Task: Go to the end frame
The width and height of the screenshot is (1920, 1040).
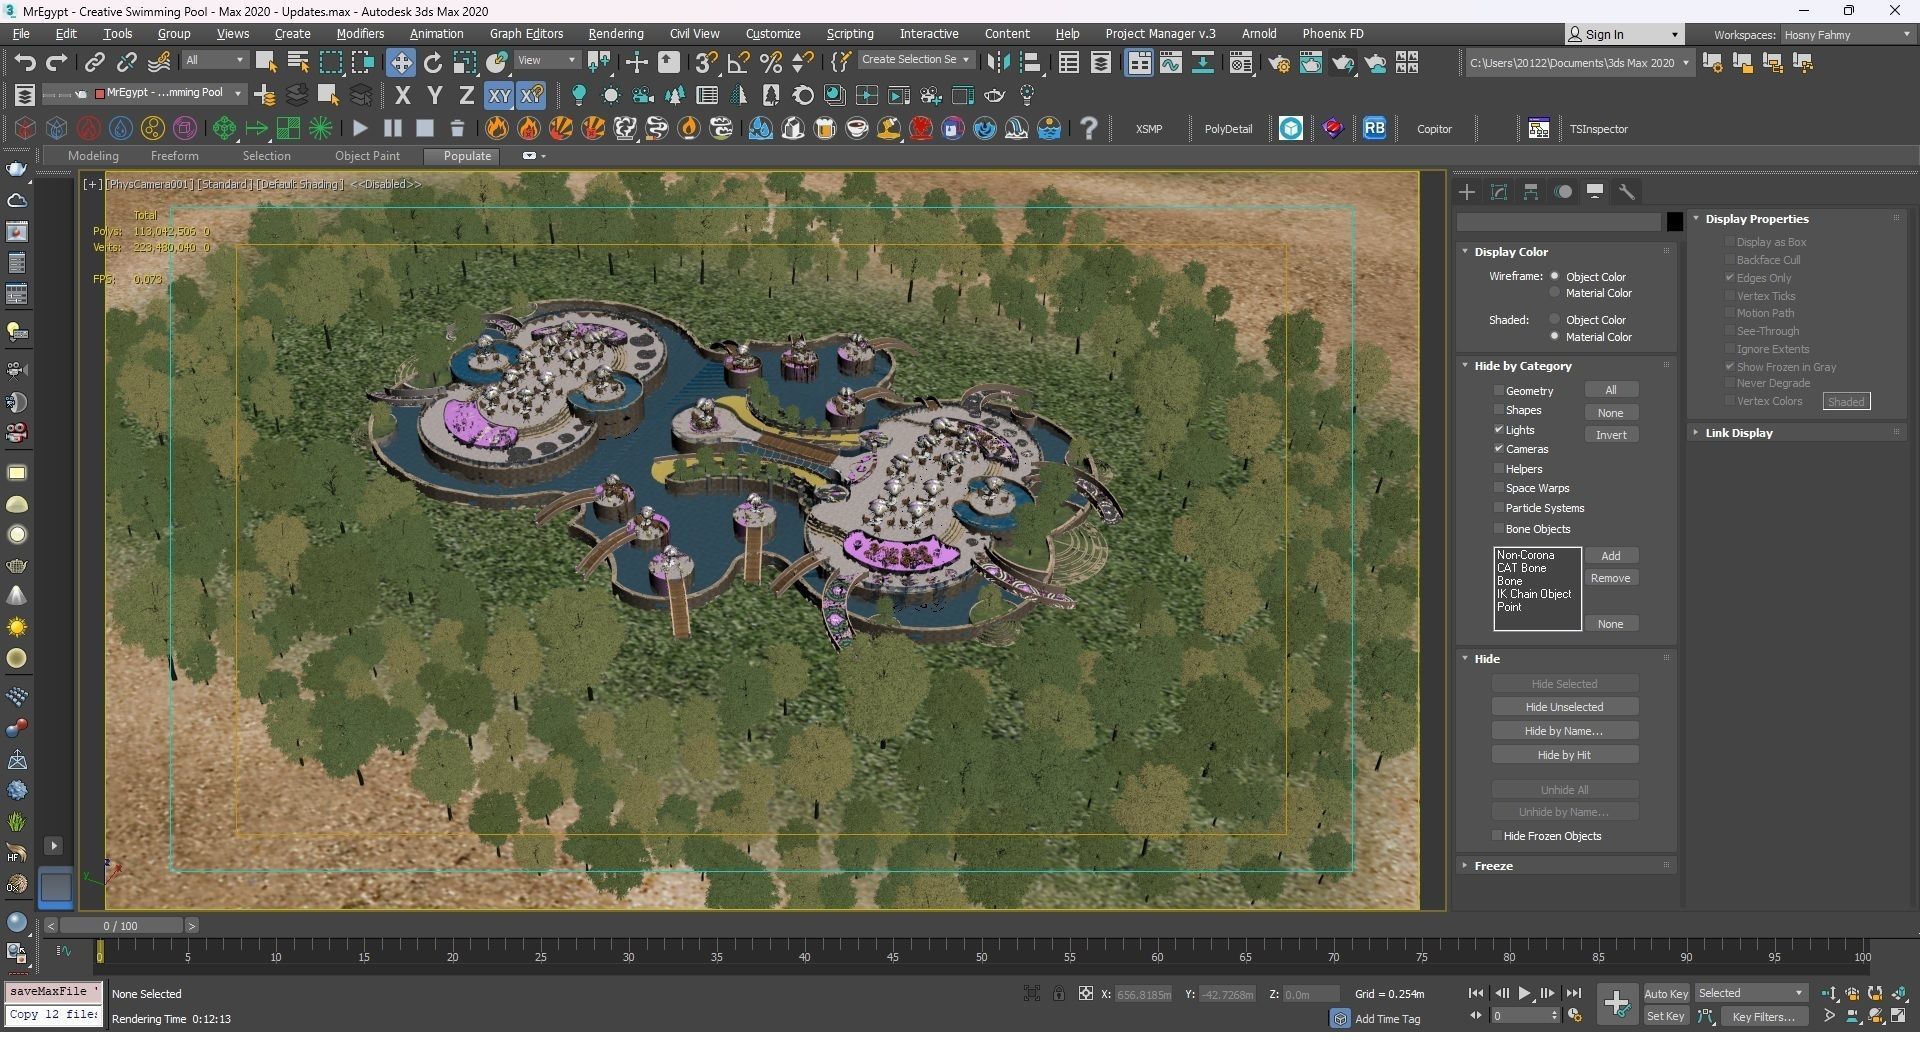Action: 1573,993
